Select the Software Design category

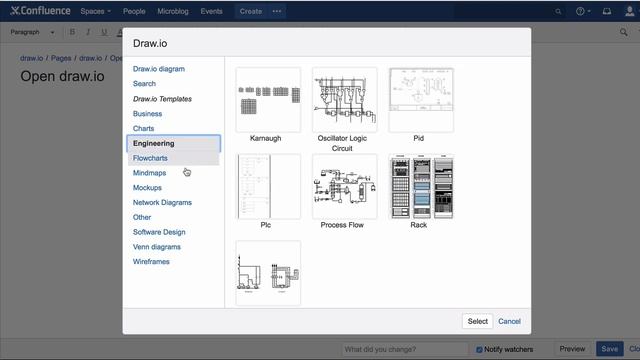(159, 232)
